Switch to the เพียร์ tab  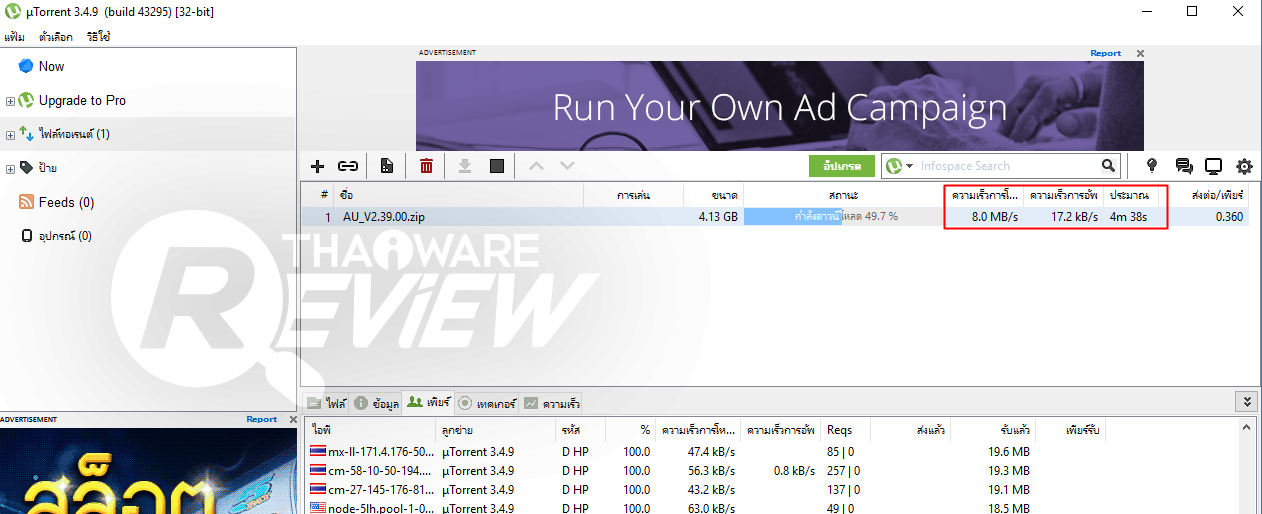coord(428,404)
